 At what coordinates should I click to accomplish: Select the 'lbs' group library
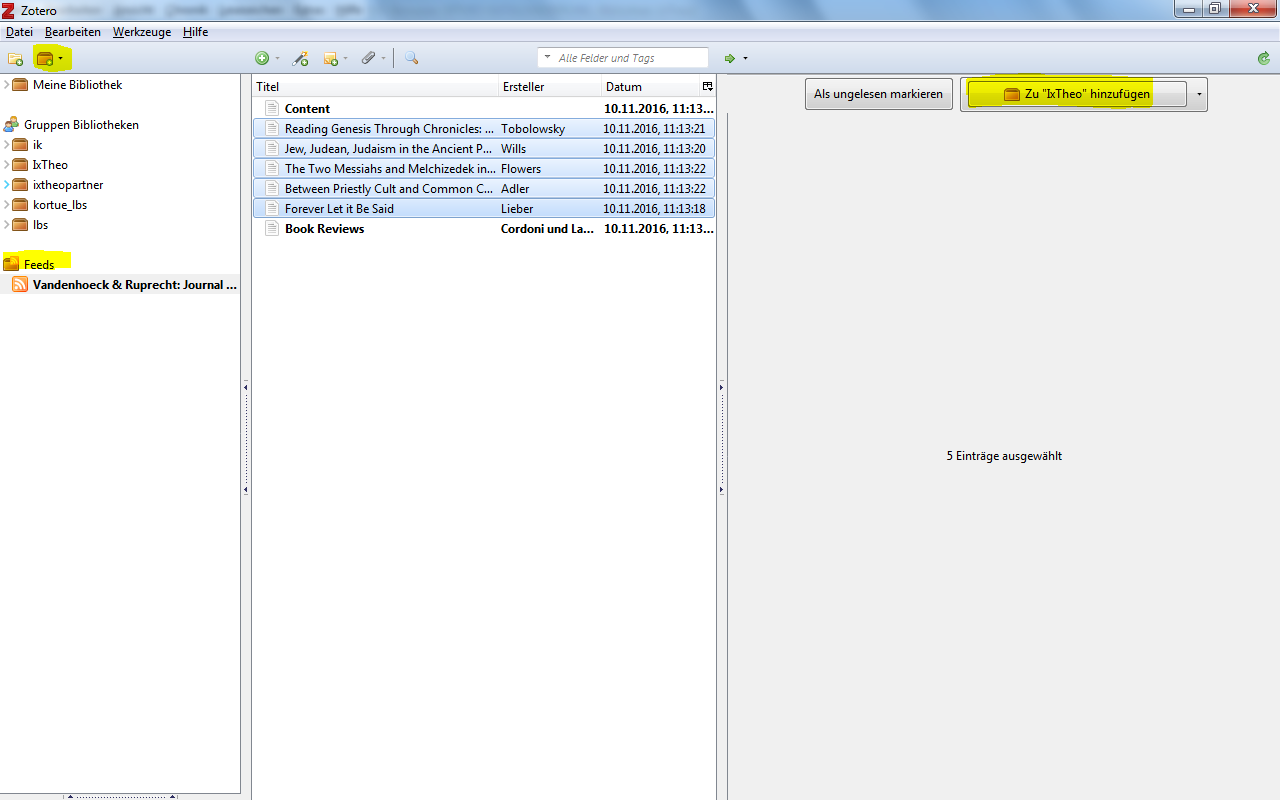[x=40, y=225]
